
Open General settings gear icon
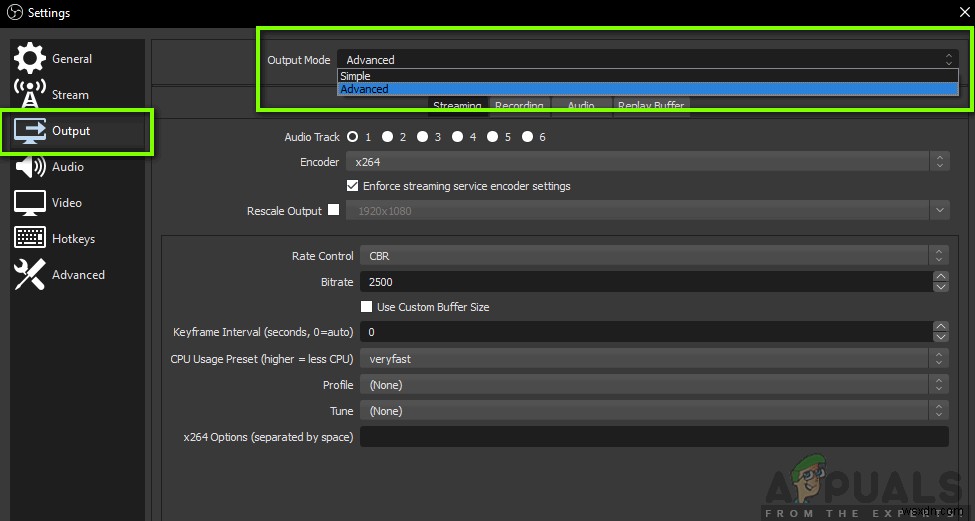click(x=30, y=58)
